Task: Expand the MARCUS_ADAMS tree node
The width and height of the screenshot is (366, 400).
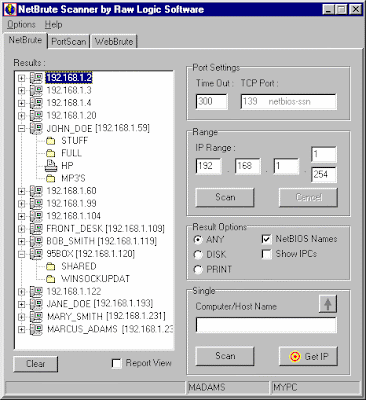Action: 22,330
